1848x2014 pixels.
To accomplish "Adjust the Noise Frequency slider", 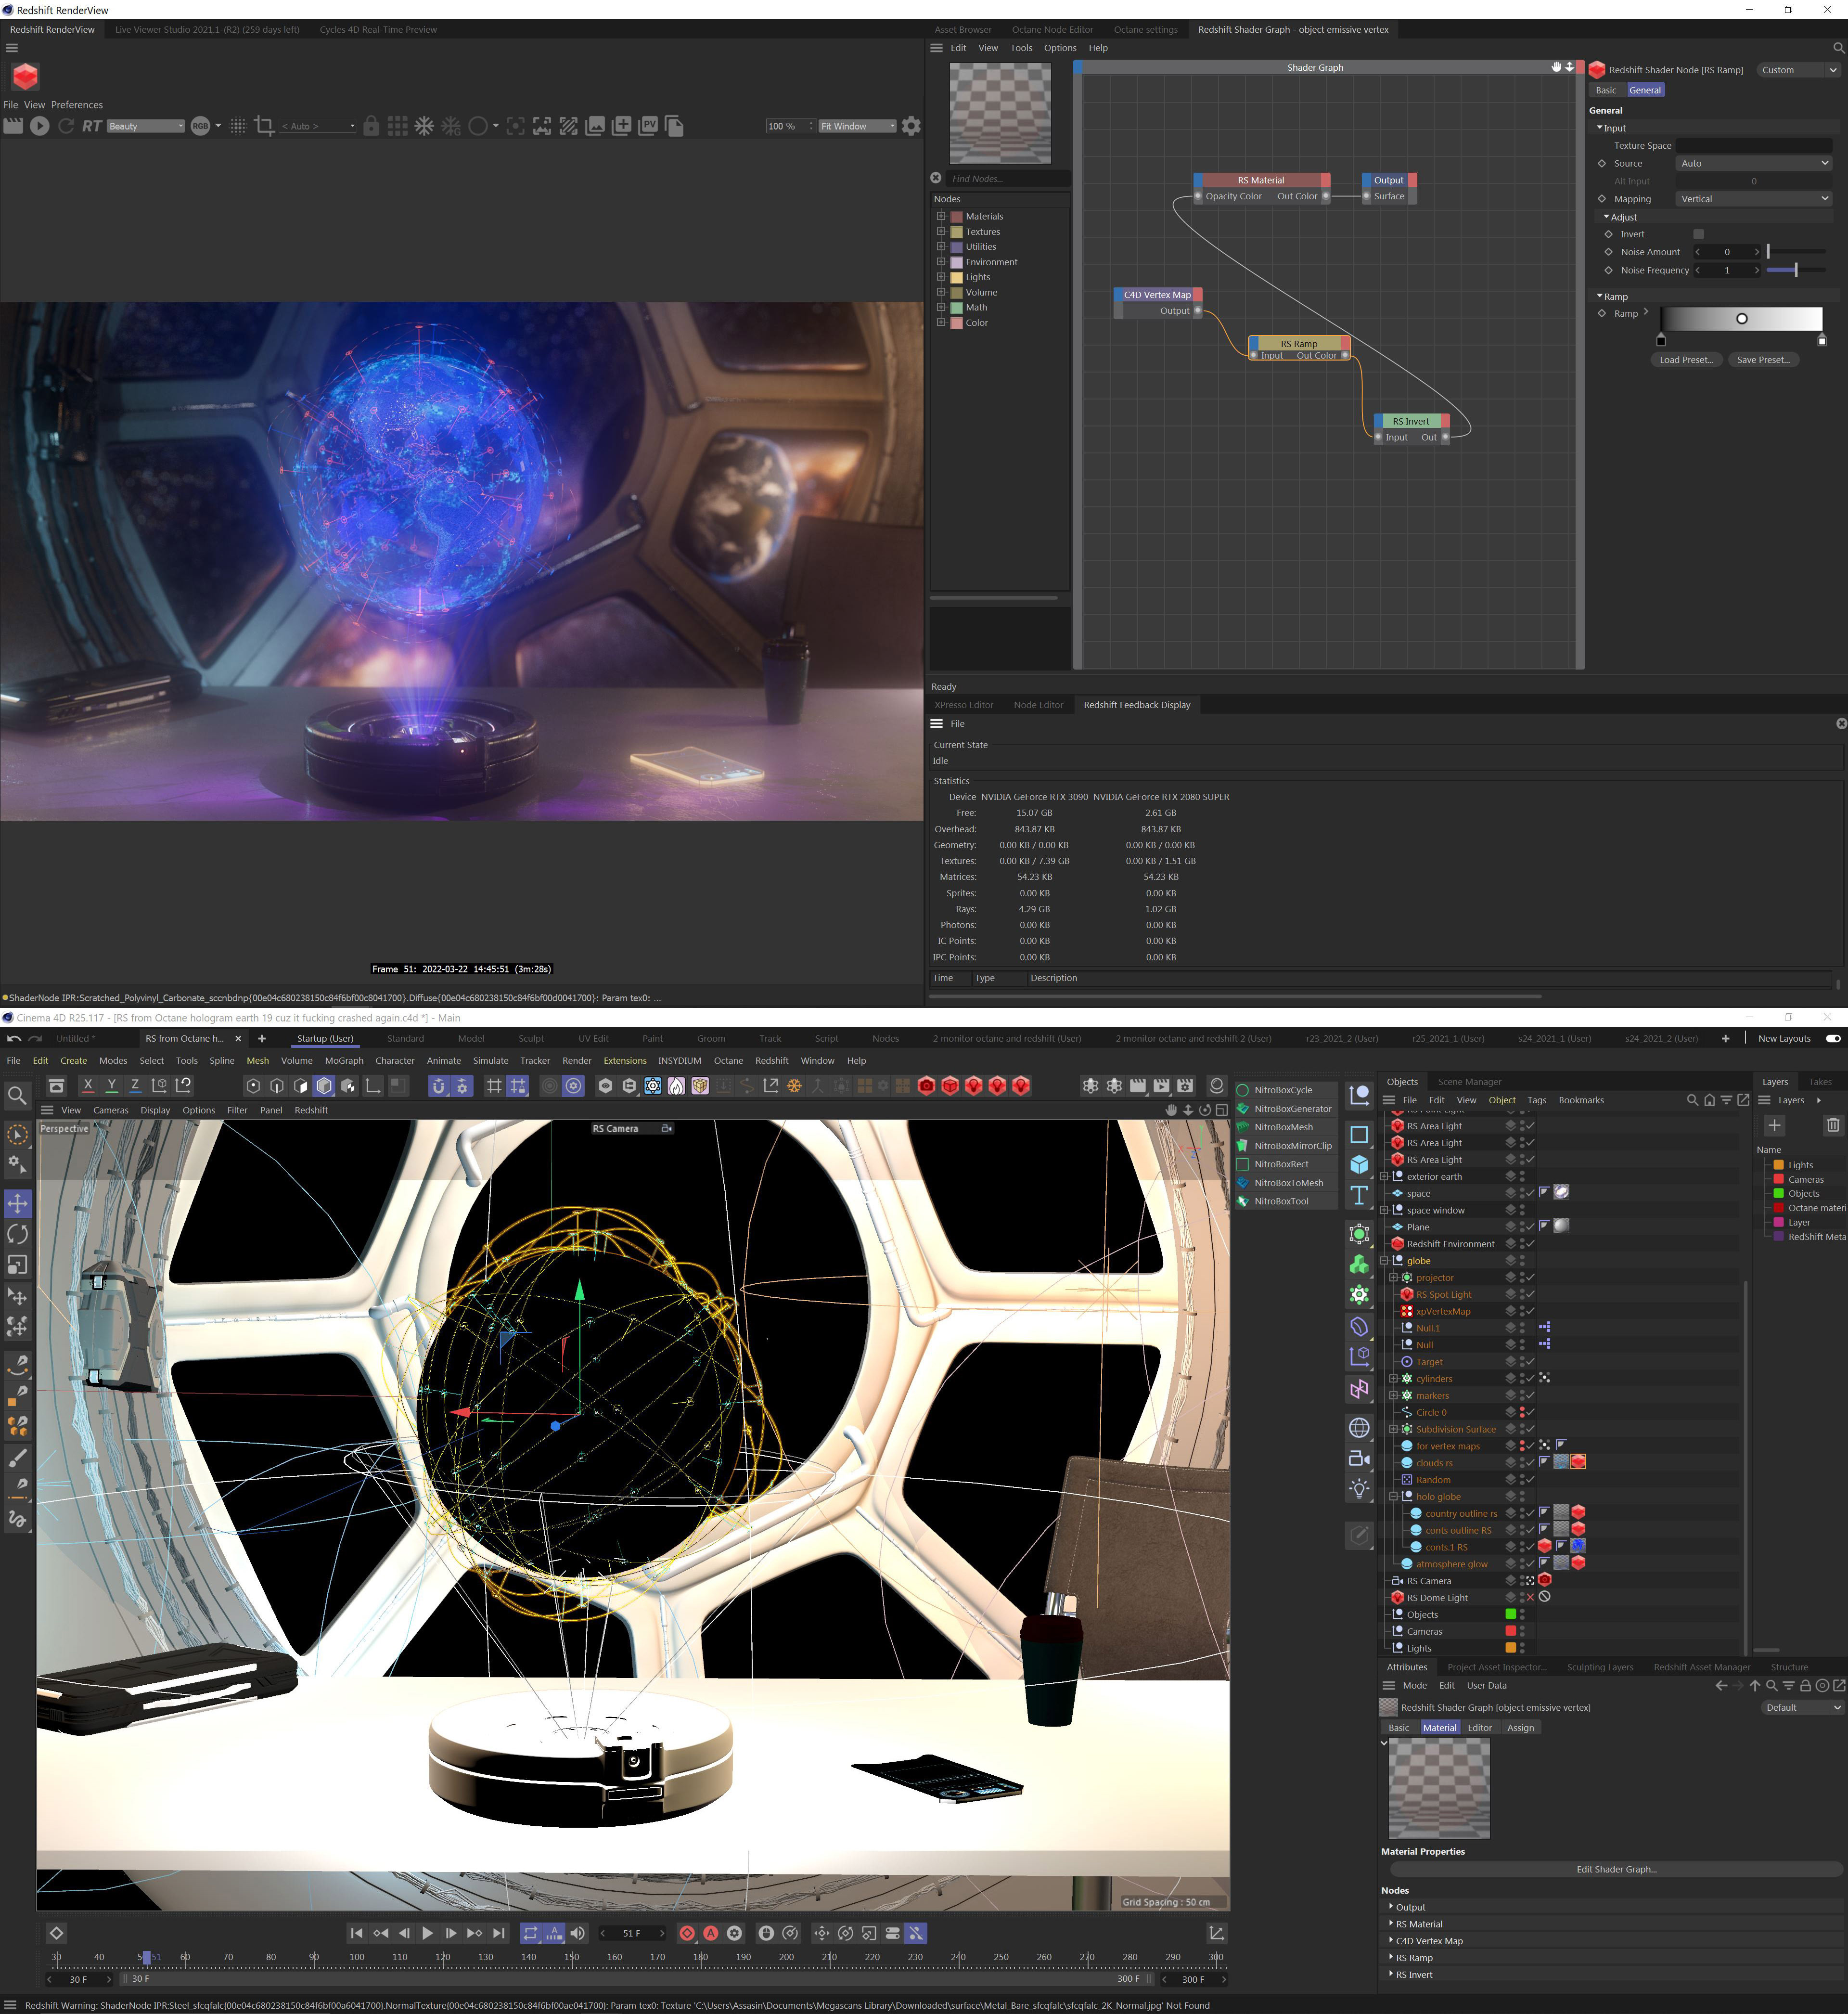I will click(x=1795, y=270).
